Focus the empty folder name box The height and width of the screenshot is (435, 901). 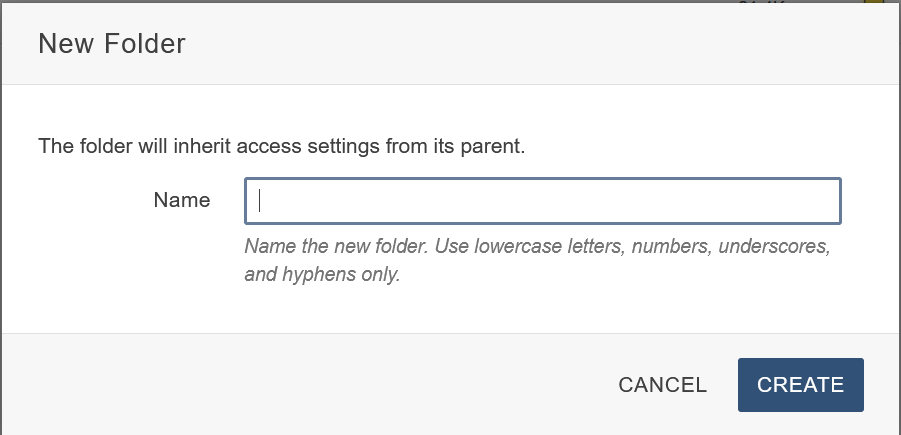[542, 201]
